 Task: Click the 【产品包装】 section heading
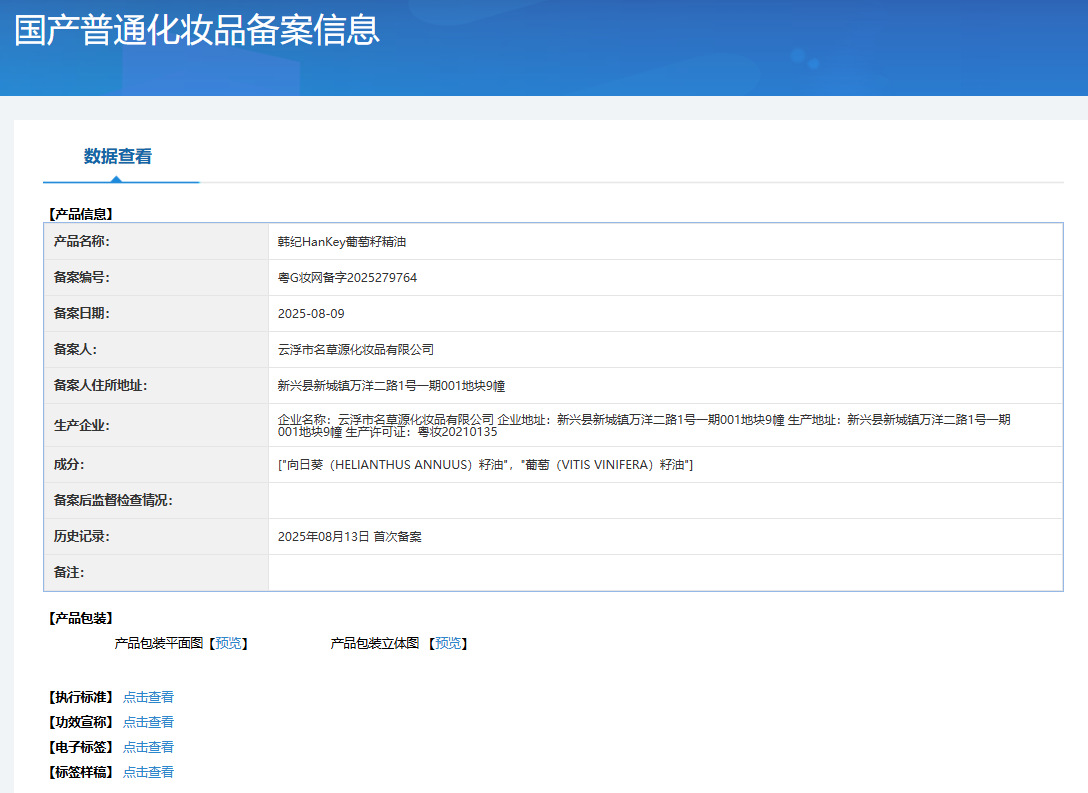click(x=80, y=618)
